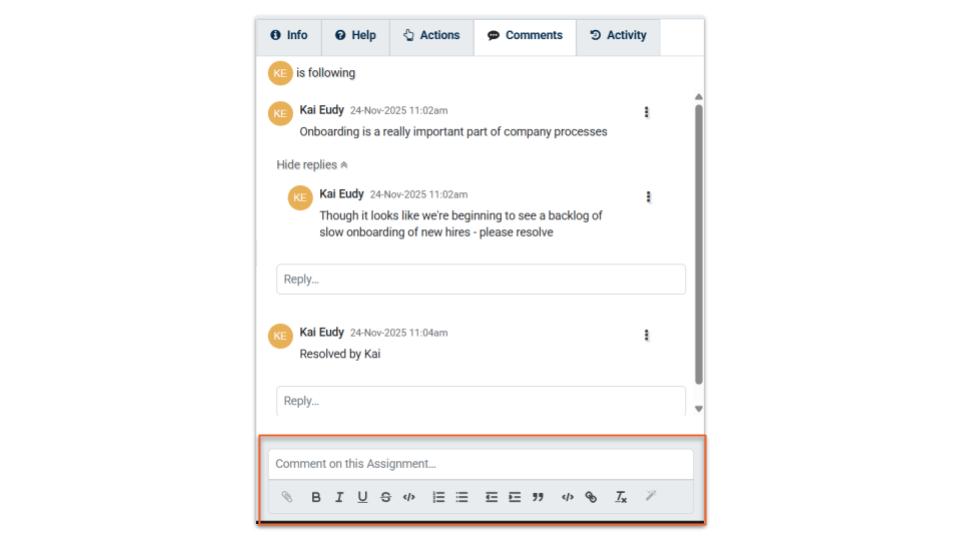Switch to the Info tab
Screen dimensions: 960x540
tap(289, 36)
